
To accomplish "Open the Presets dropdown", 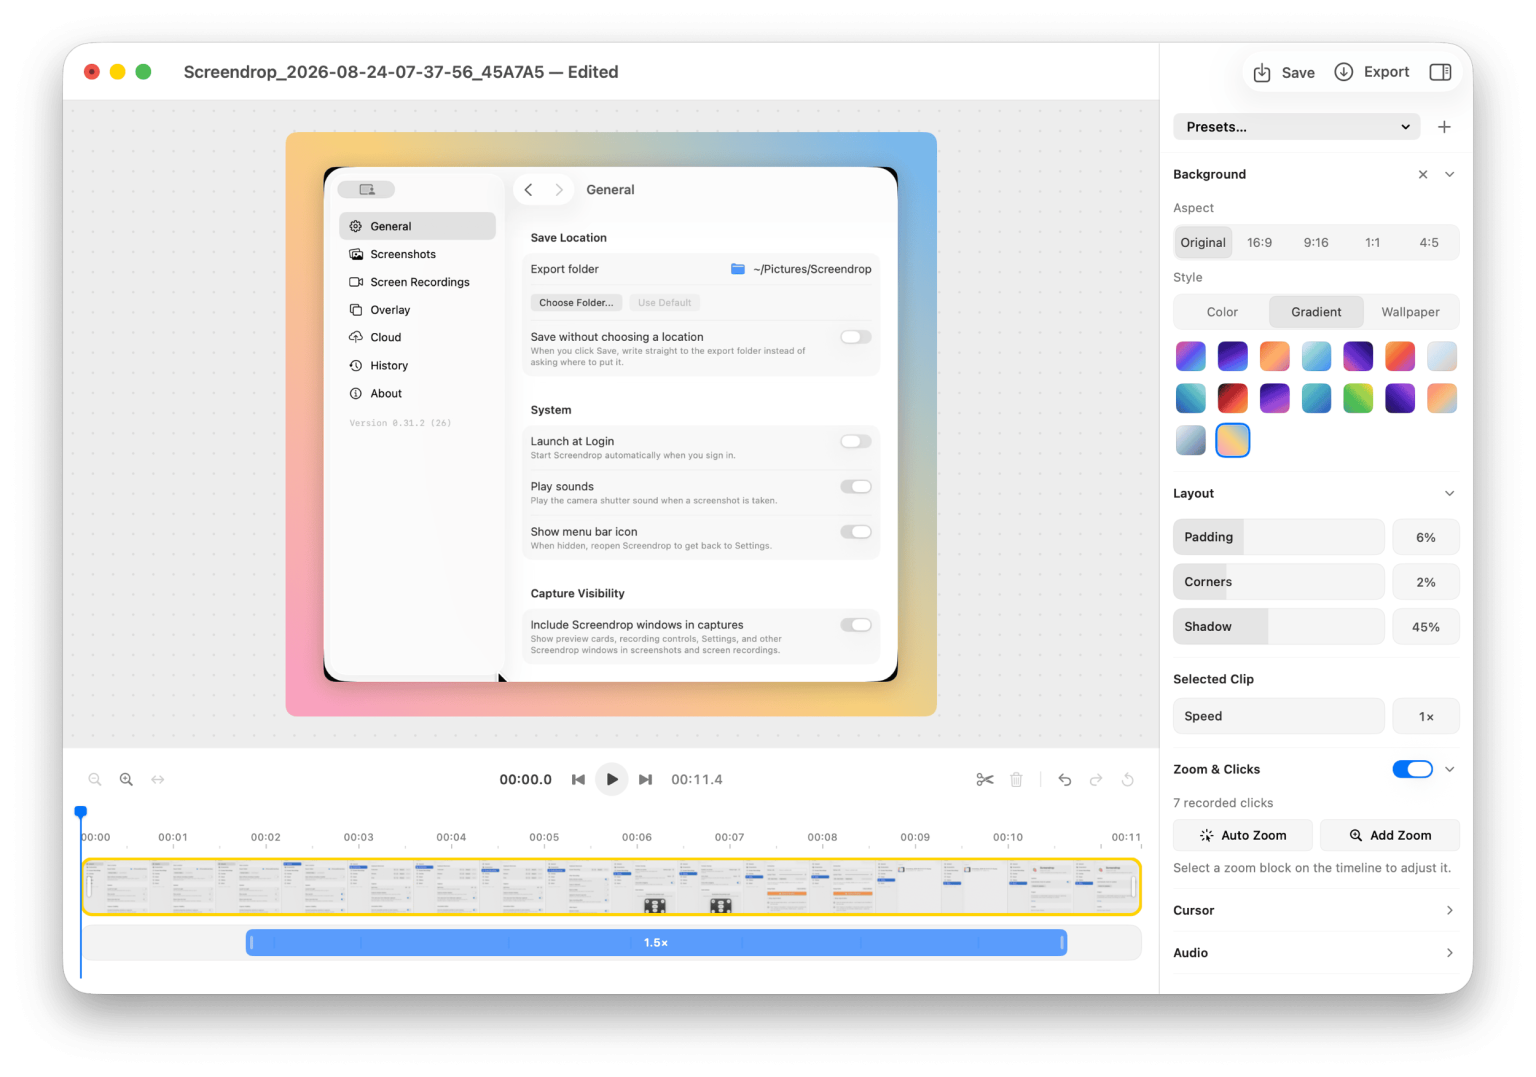I will pos(1297,127).
